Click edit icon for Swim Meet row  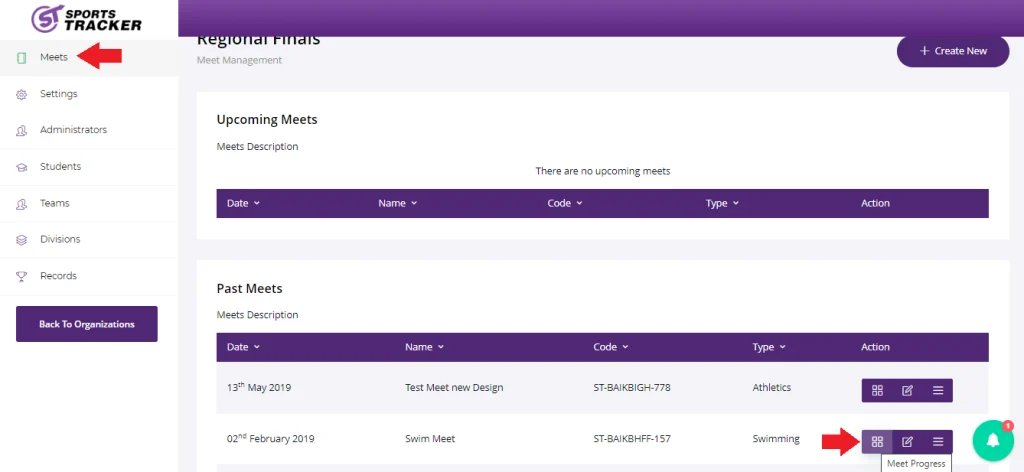tap(907, 441)
